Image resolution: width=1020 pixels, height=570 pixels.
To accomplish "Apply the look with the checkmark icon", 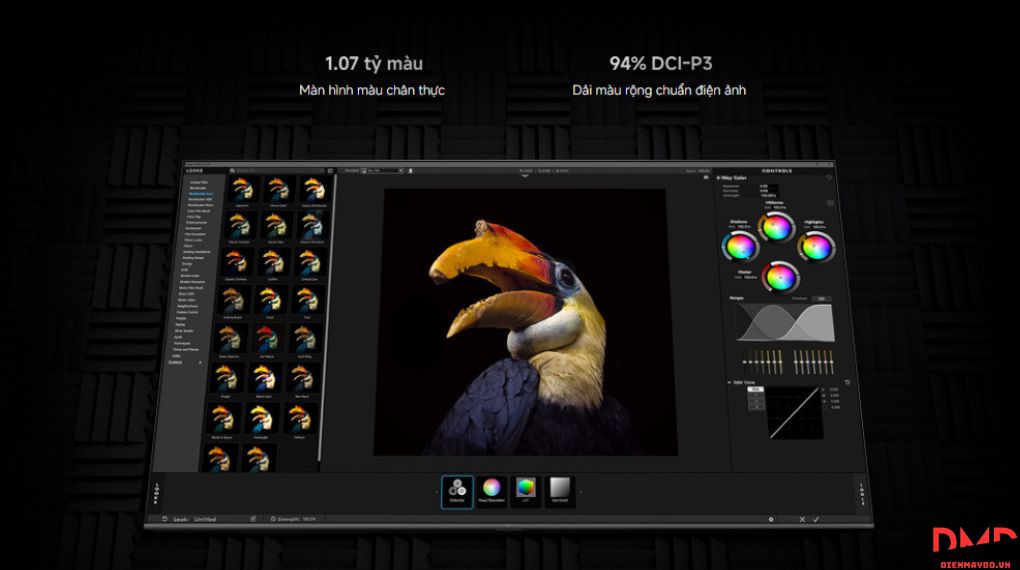I will click(x=816, y=519).
